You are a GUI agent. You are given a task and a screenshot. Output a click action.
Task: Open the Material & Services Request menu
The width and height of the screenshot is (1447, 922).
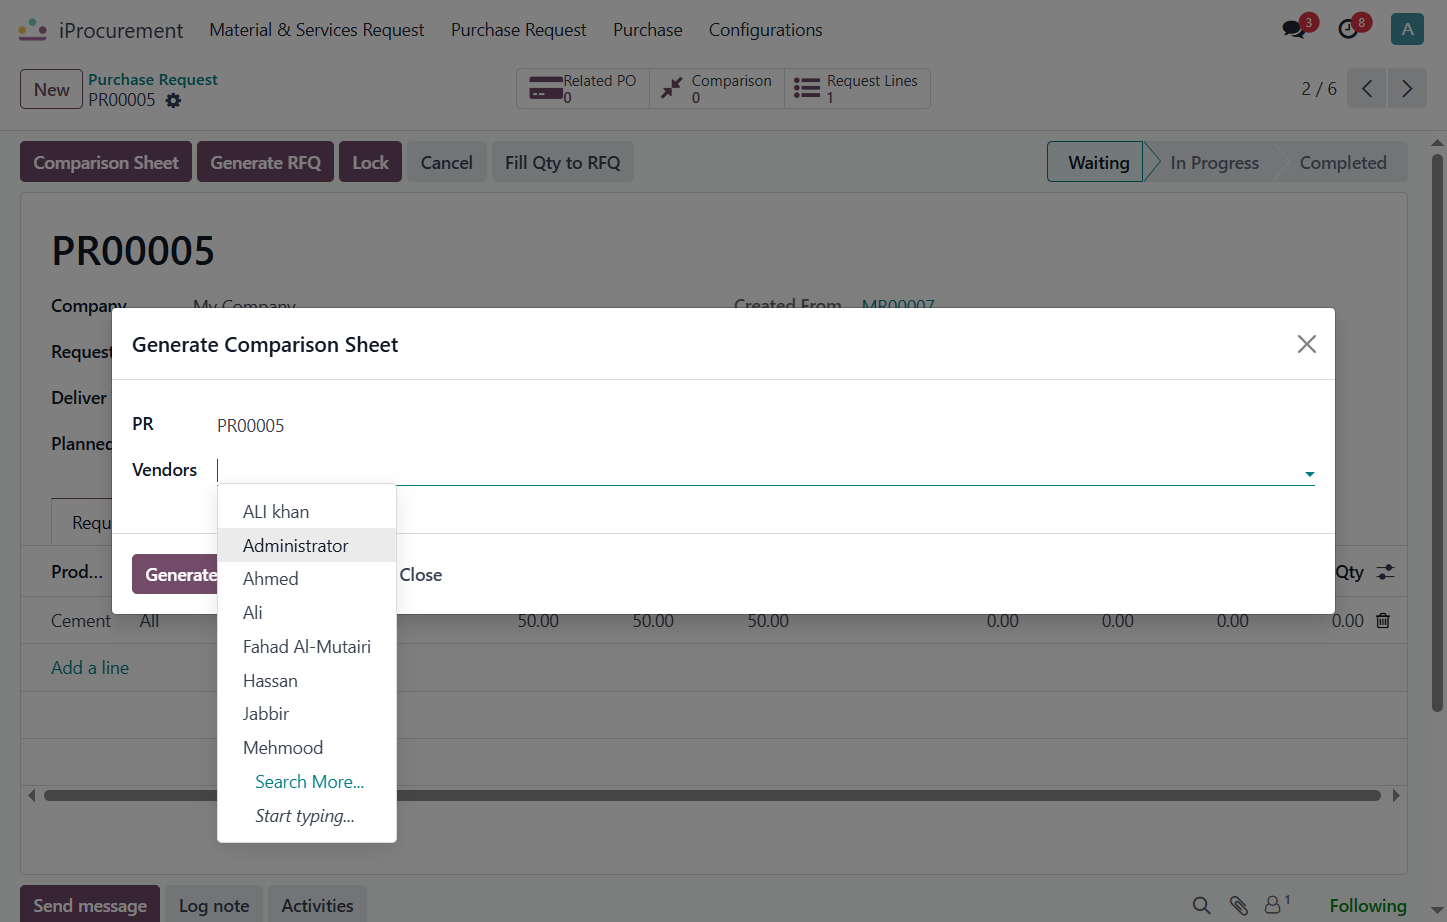click(x=316, y=30)
